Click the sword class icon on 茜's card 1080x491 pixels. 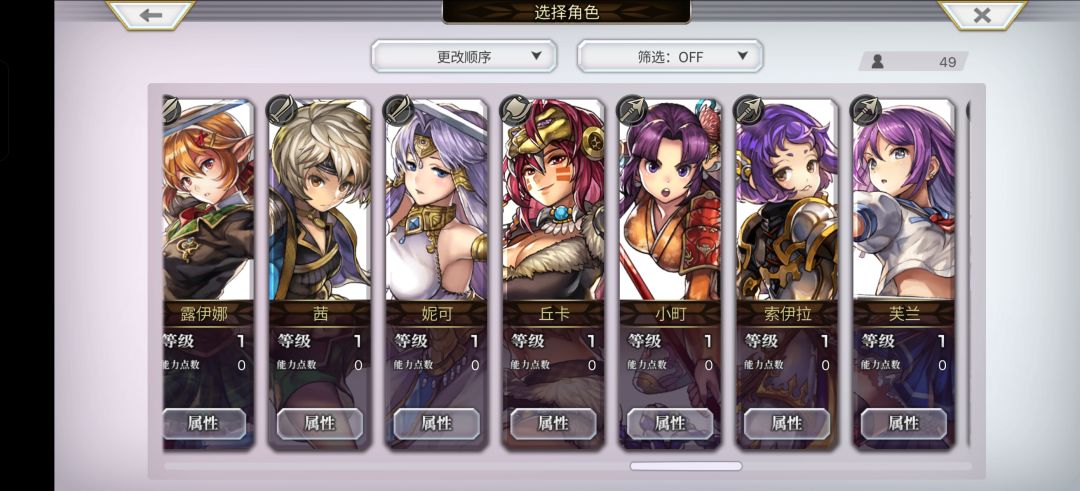pyautogui.click(x=282, y=109)
